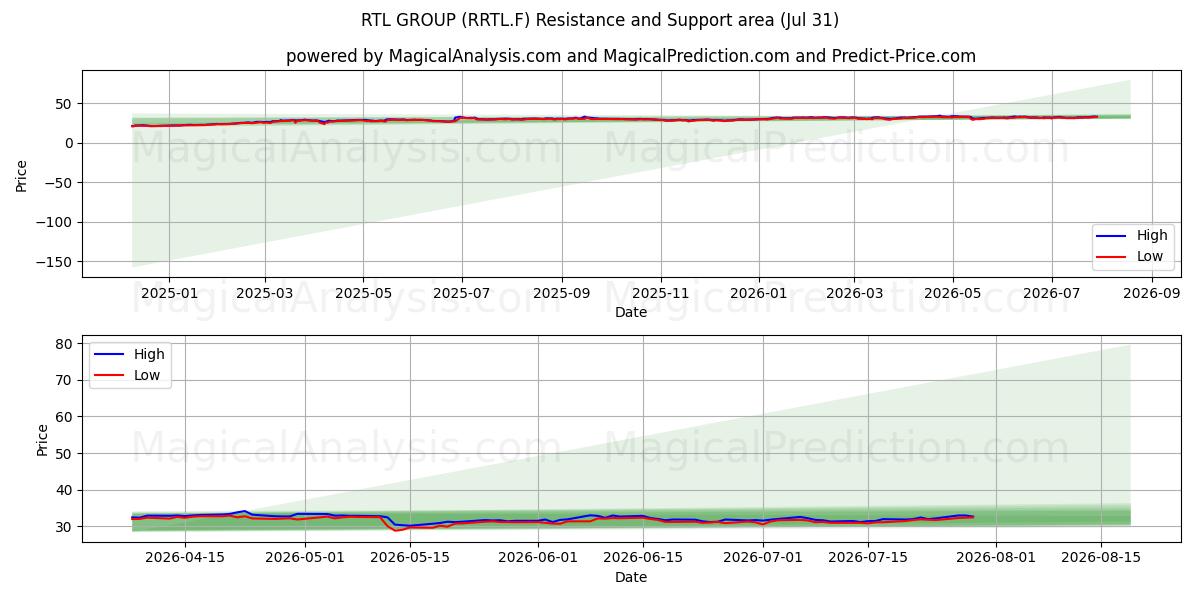1200x600 pixels.
Task: Click the '80' price tick on bottom chart
Action: pos(66,344)
